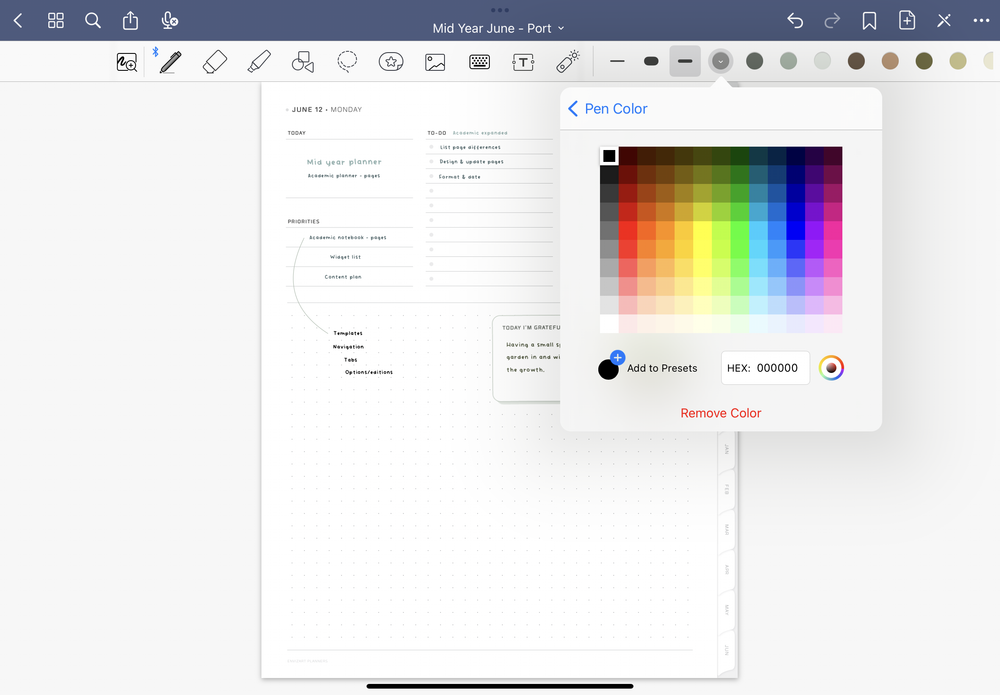Select the thinnest stroke width
Screen dimensions: 1000x695
coord(617,61)
